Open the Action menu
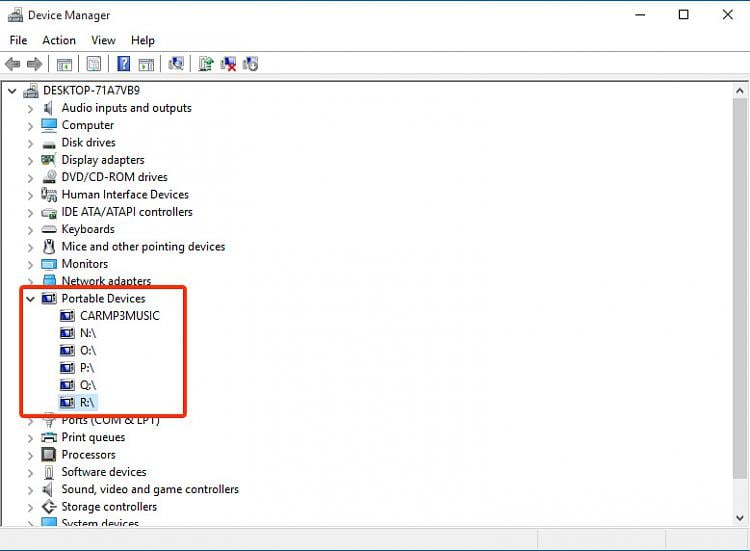This screenshot has width=750, height=551. (59, 40)
